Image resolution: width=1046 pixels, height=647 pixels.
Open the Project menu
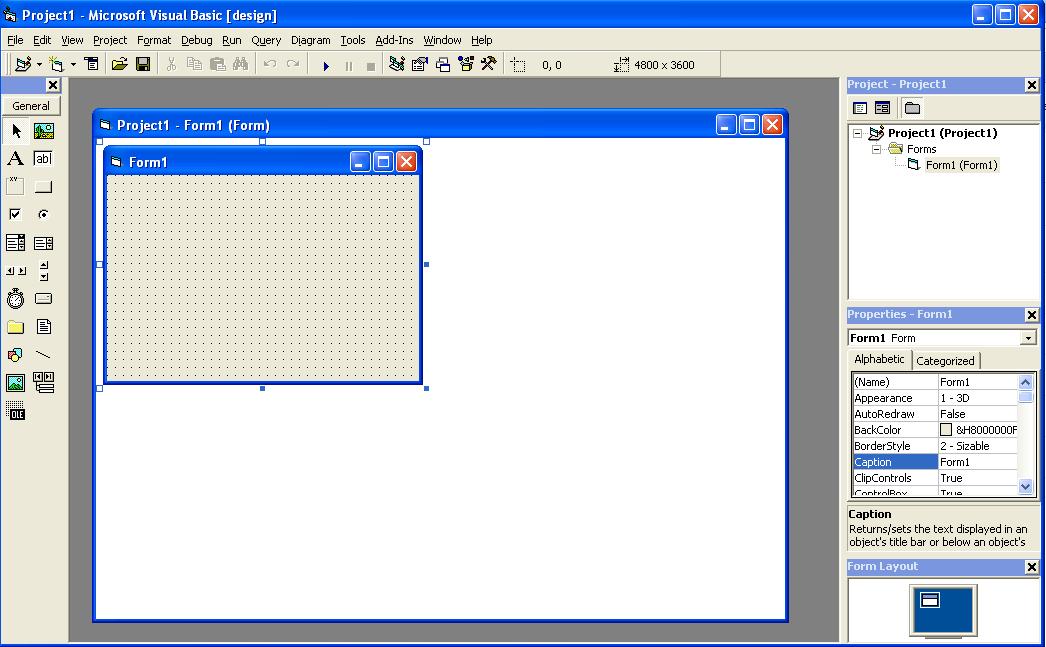tap(110, 40)
